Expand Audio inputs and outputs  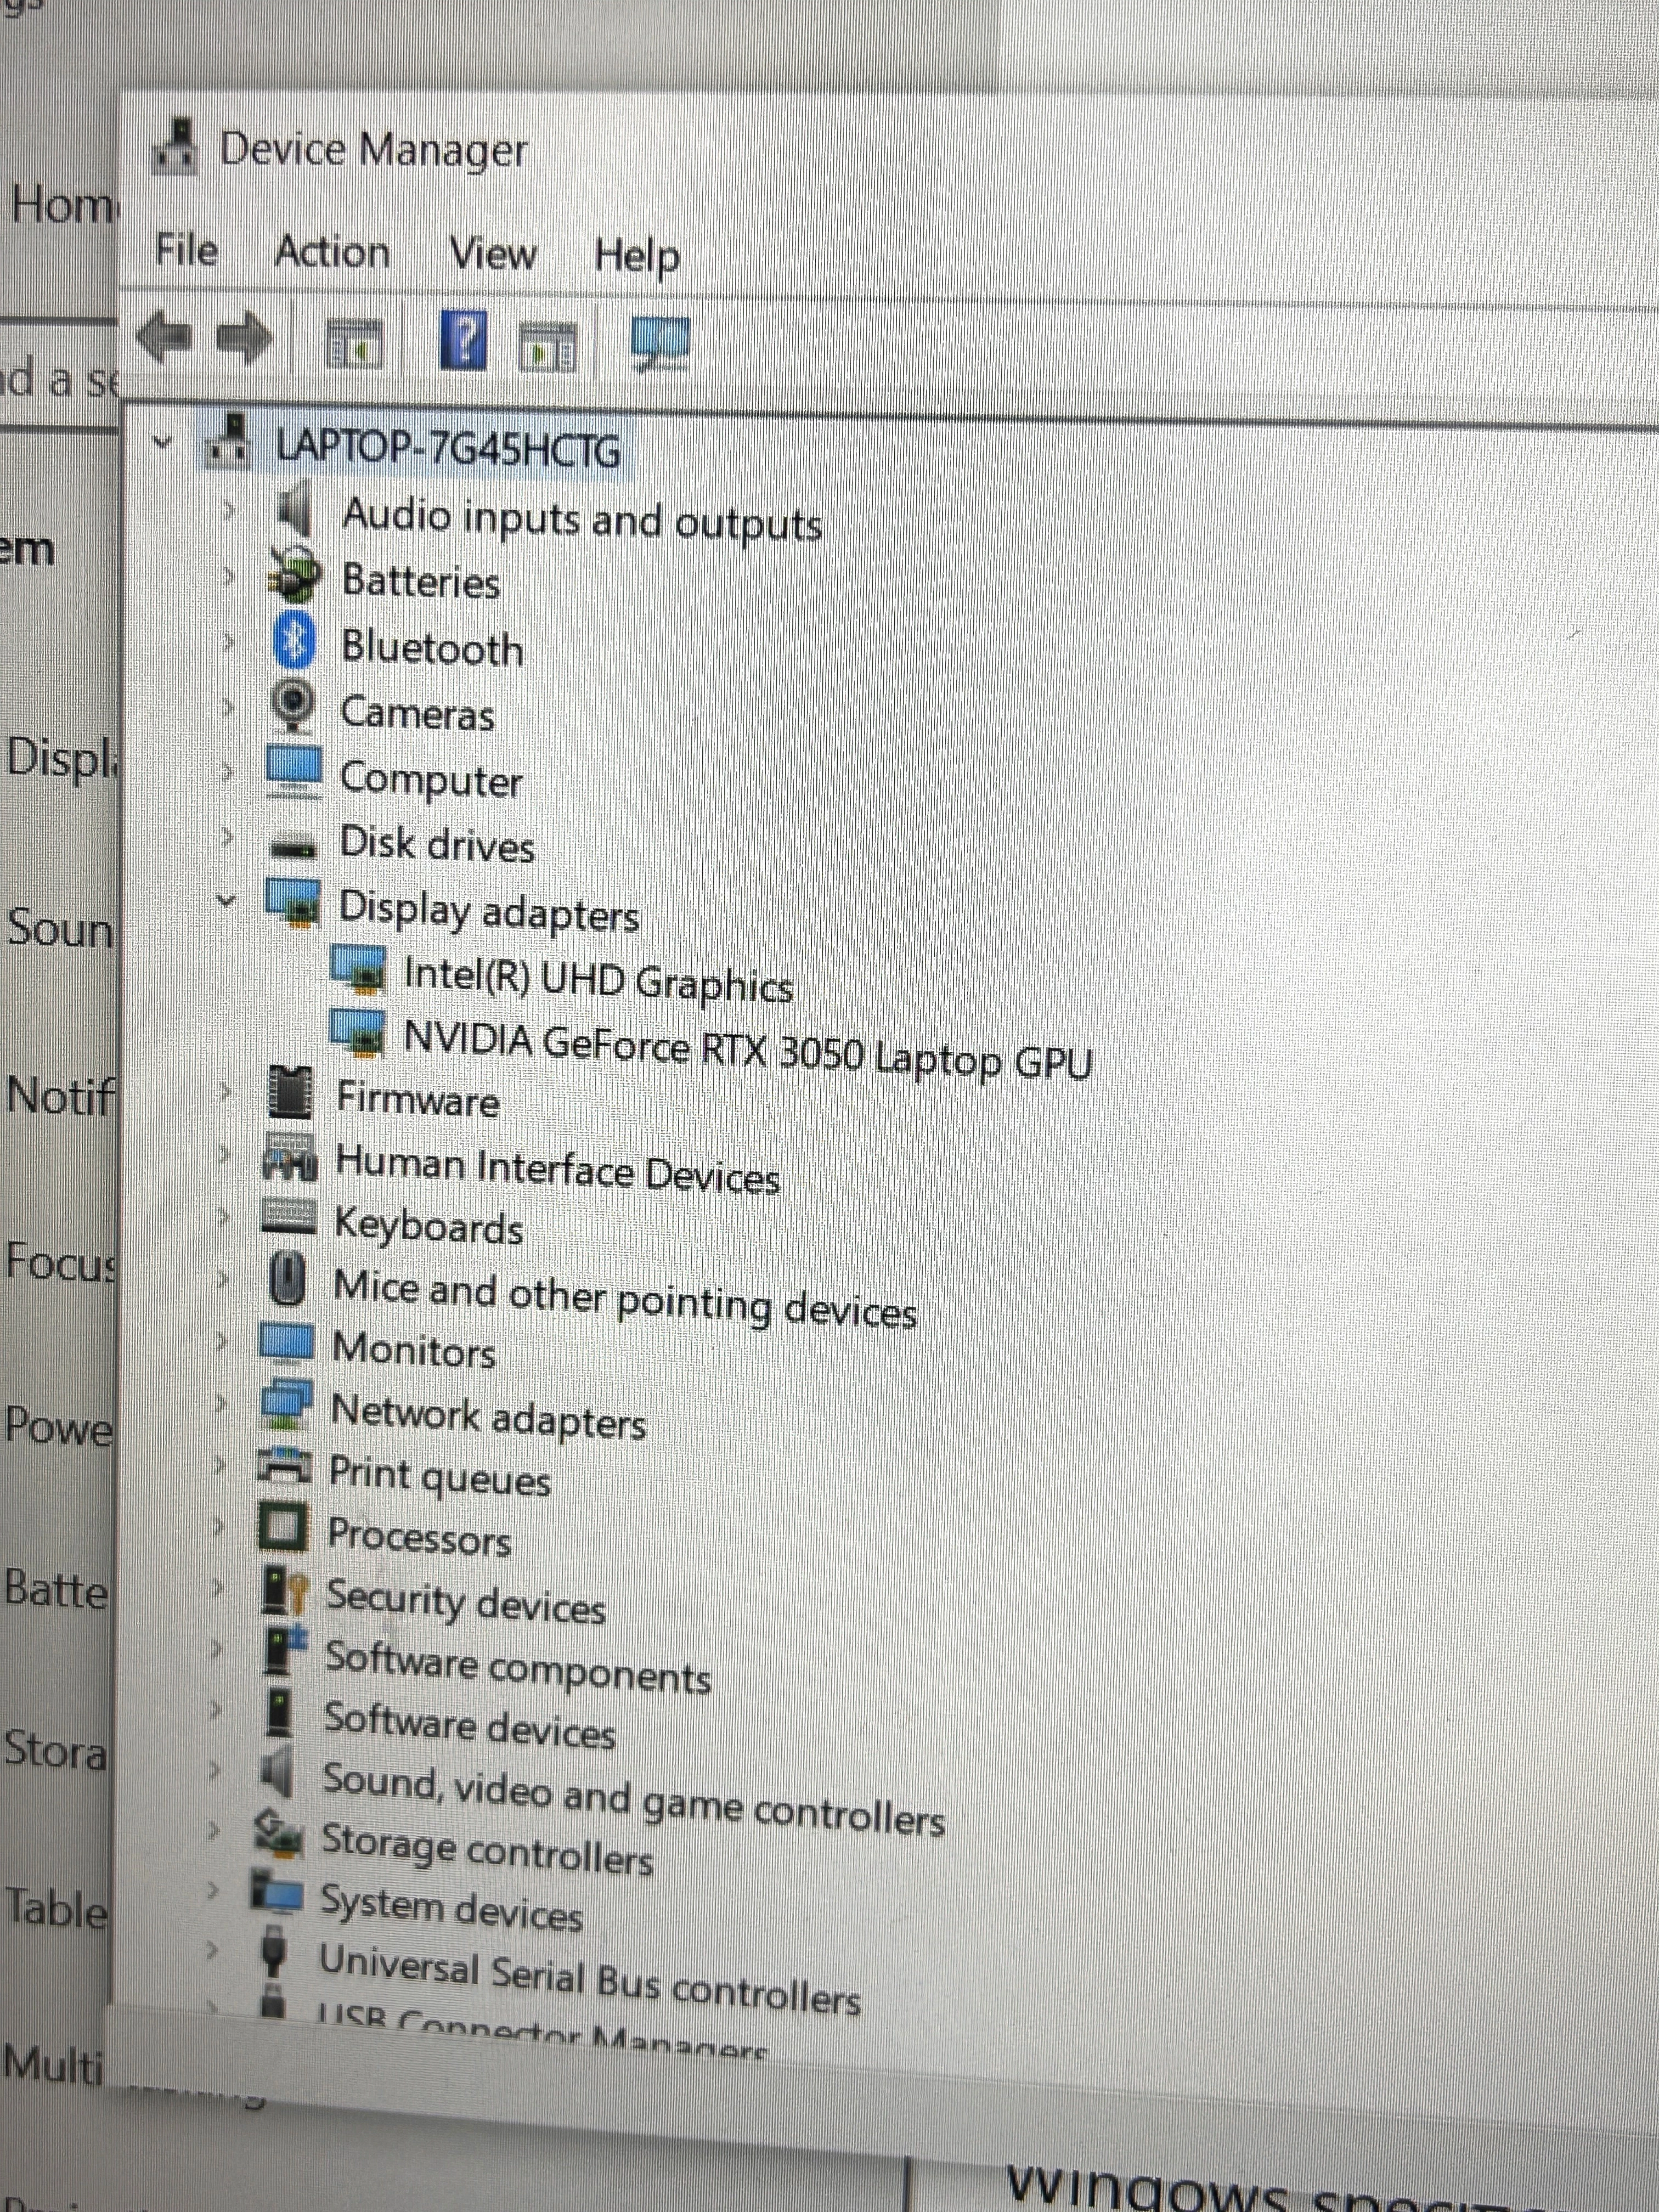[229, 512]
